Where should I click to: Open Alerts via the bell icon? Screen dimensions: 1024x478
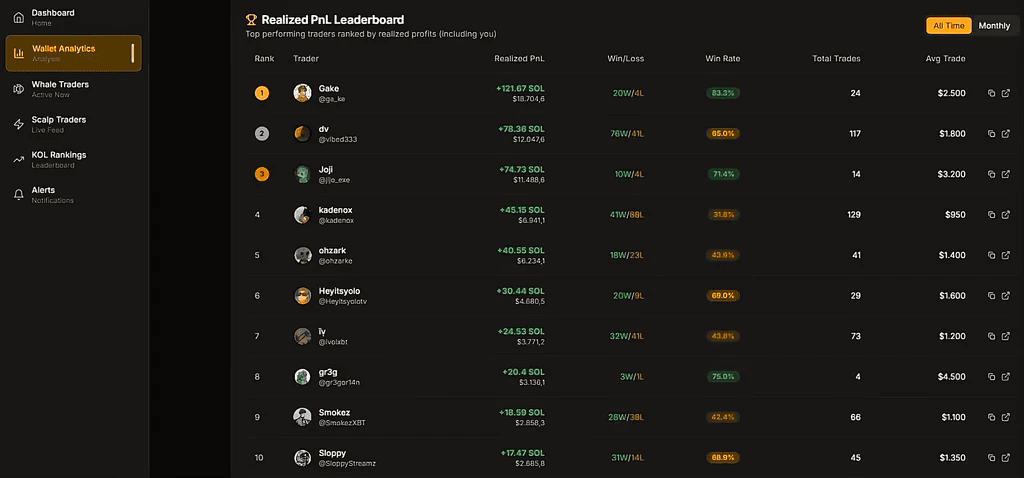(18, 194)
